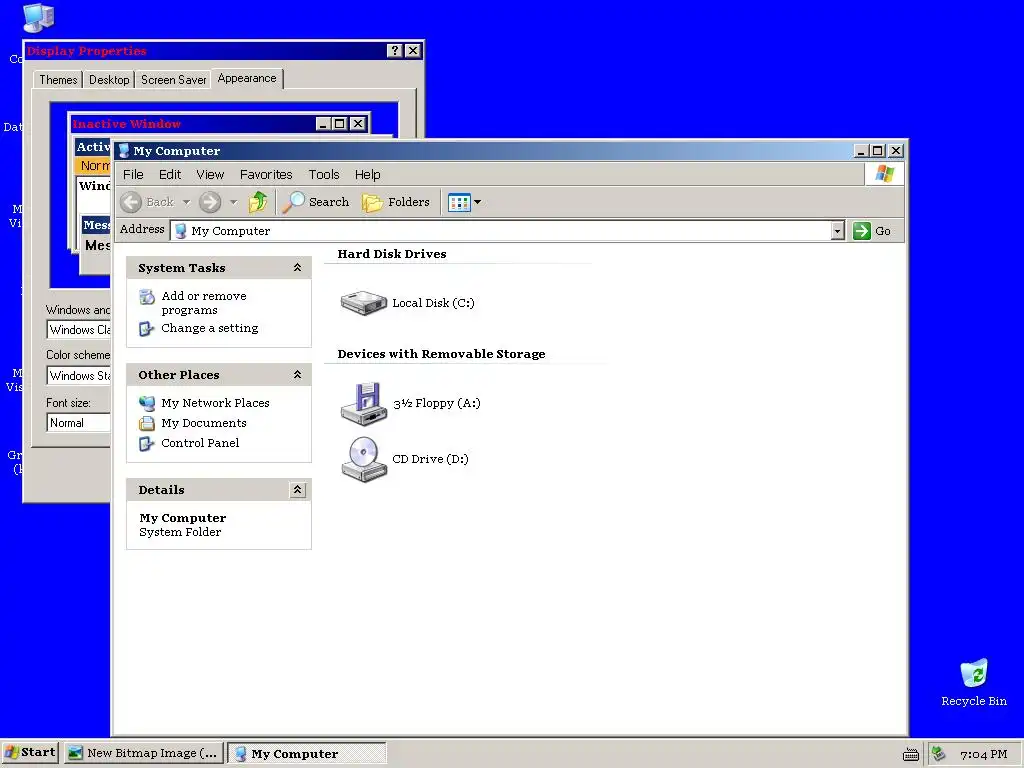Open the View menu
This screenshot has height=768, width=1024.
coord(210,174)
